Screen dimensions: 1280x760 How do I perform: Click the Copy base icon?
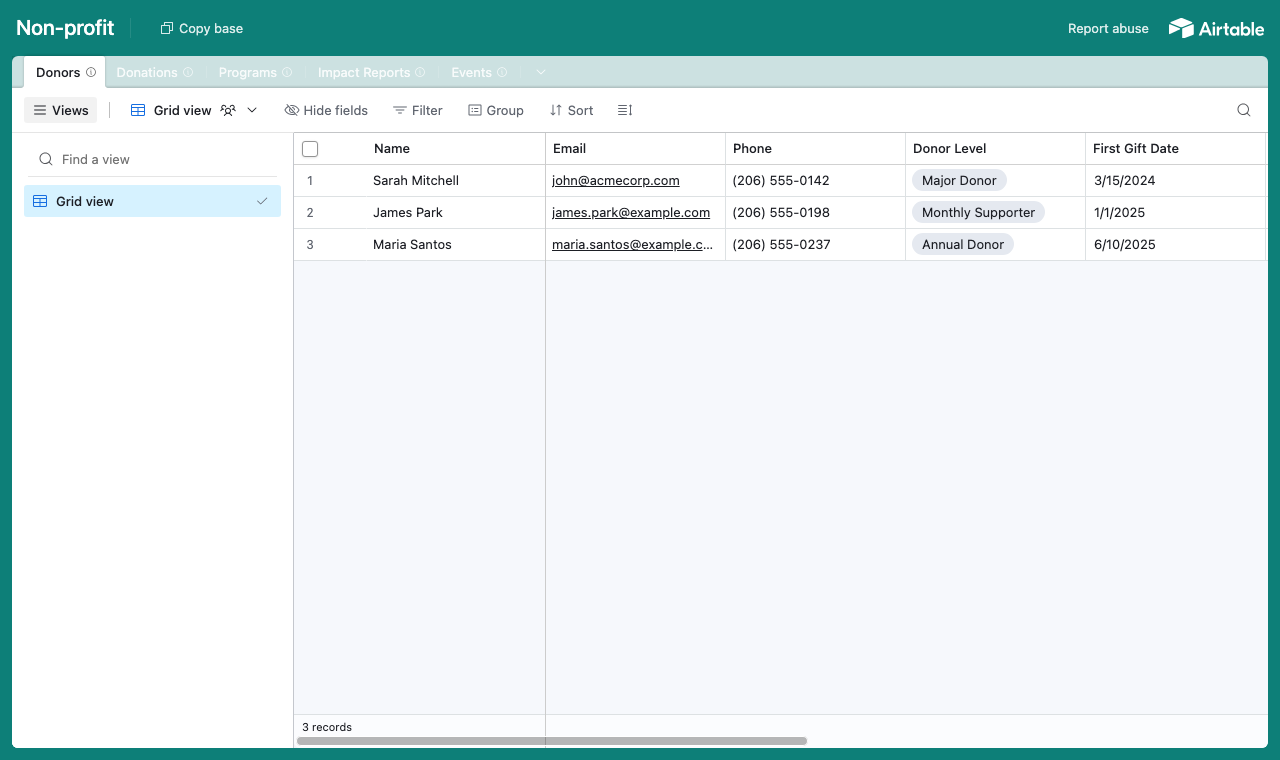click(167, 28)
